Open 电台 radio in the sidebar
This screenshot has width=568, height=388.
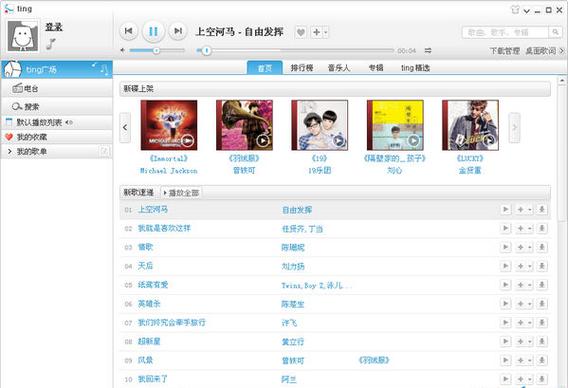tap(57, 88)
